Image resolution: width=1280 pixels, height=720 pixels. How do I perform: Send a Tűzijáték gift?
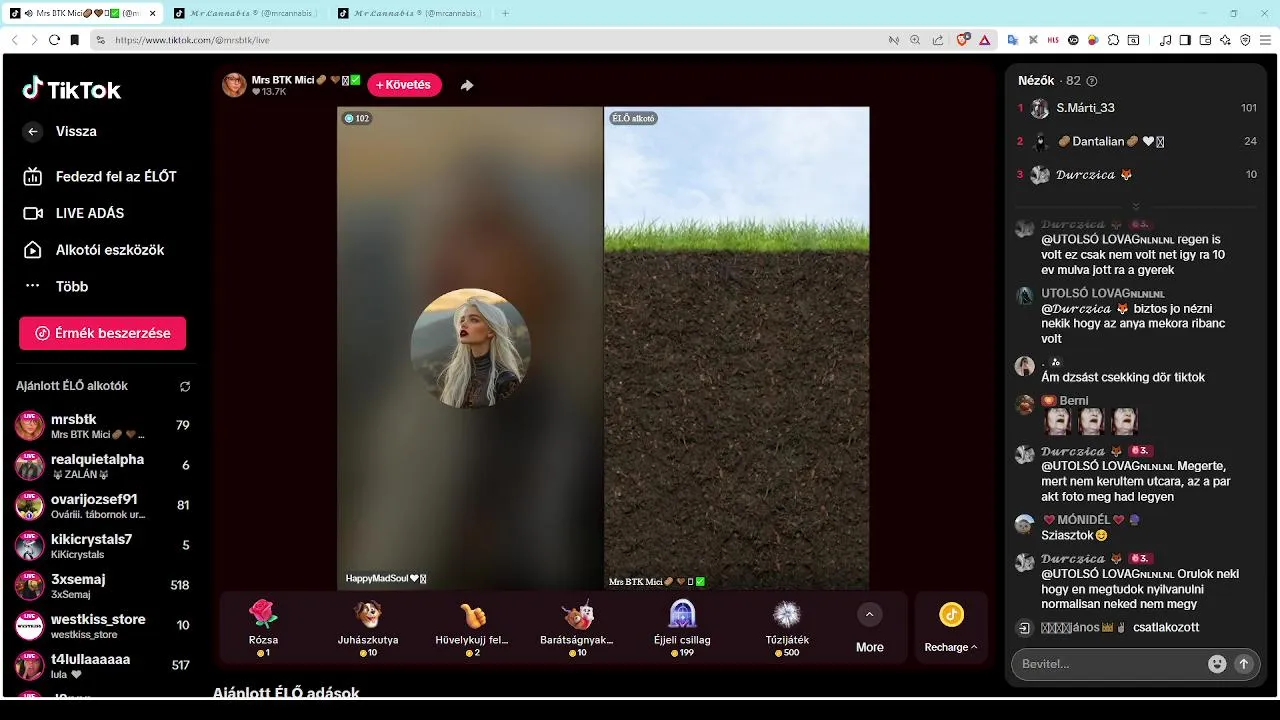787,628
